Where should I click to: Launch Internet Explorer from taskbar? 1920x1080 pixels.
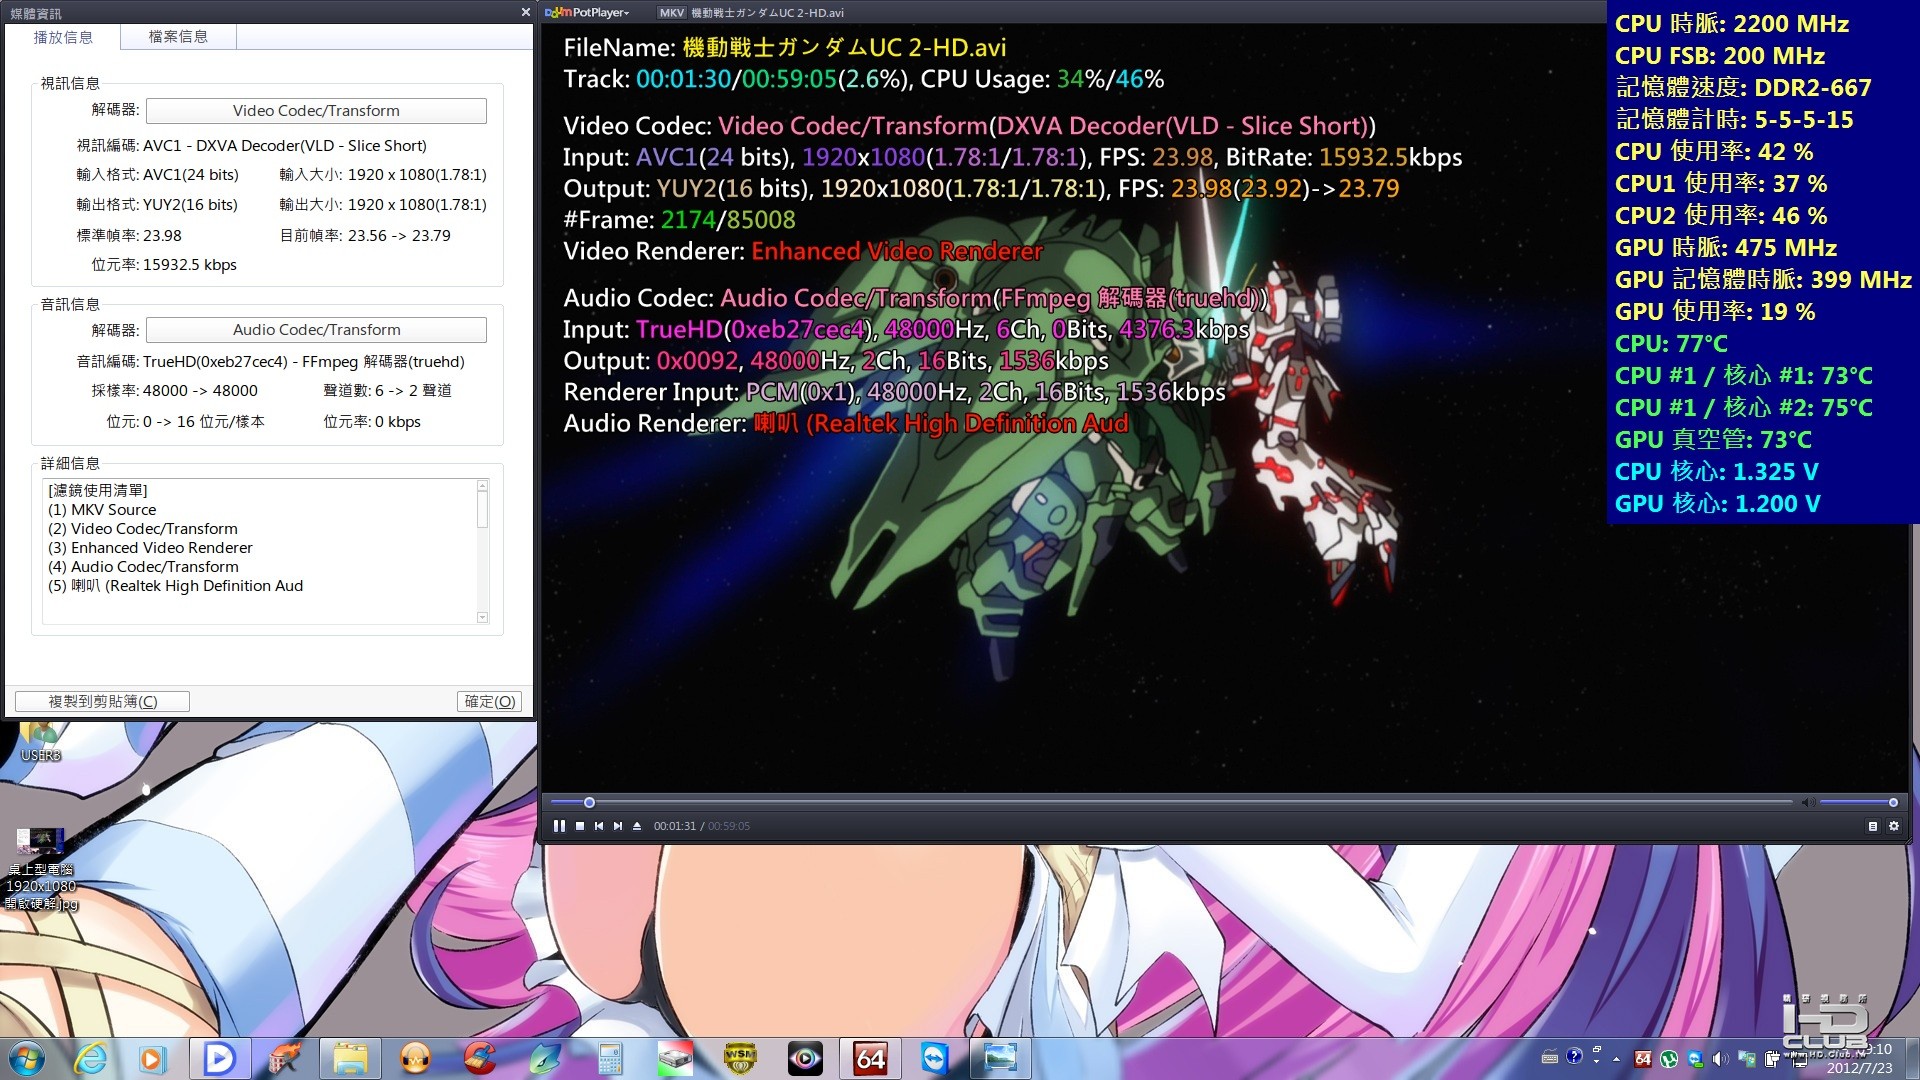point(90,1058)
